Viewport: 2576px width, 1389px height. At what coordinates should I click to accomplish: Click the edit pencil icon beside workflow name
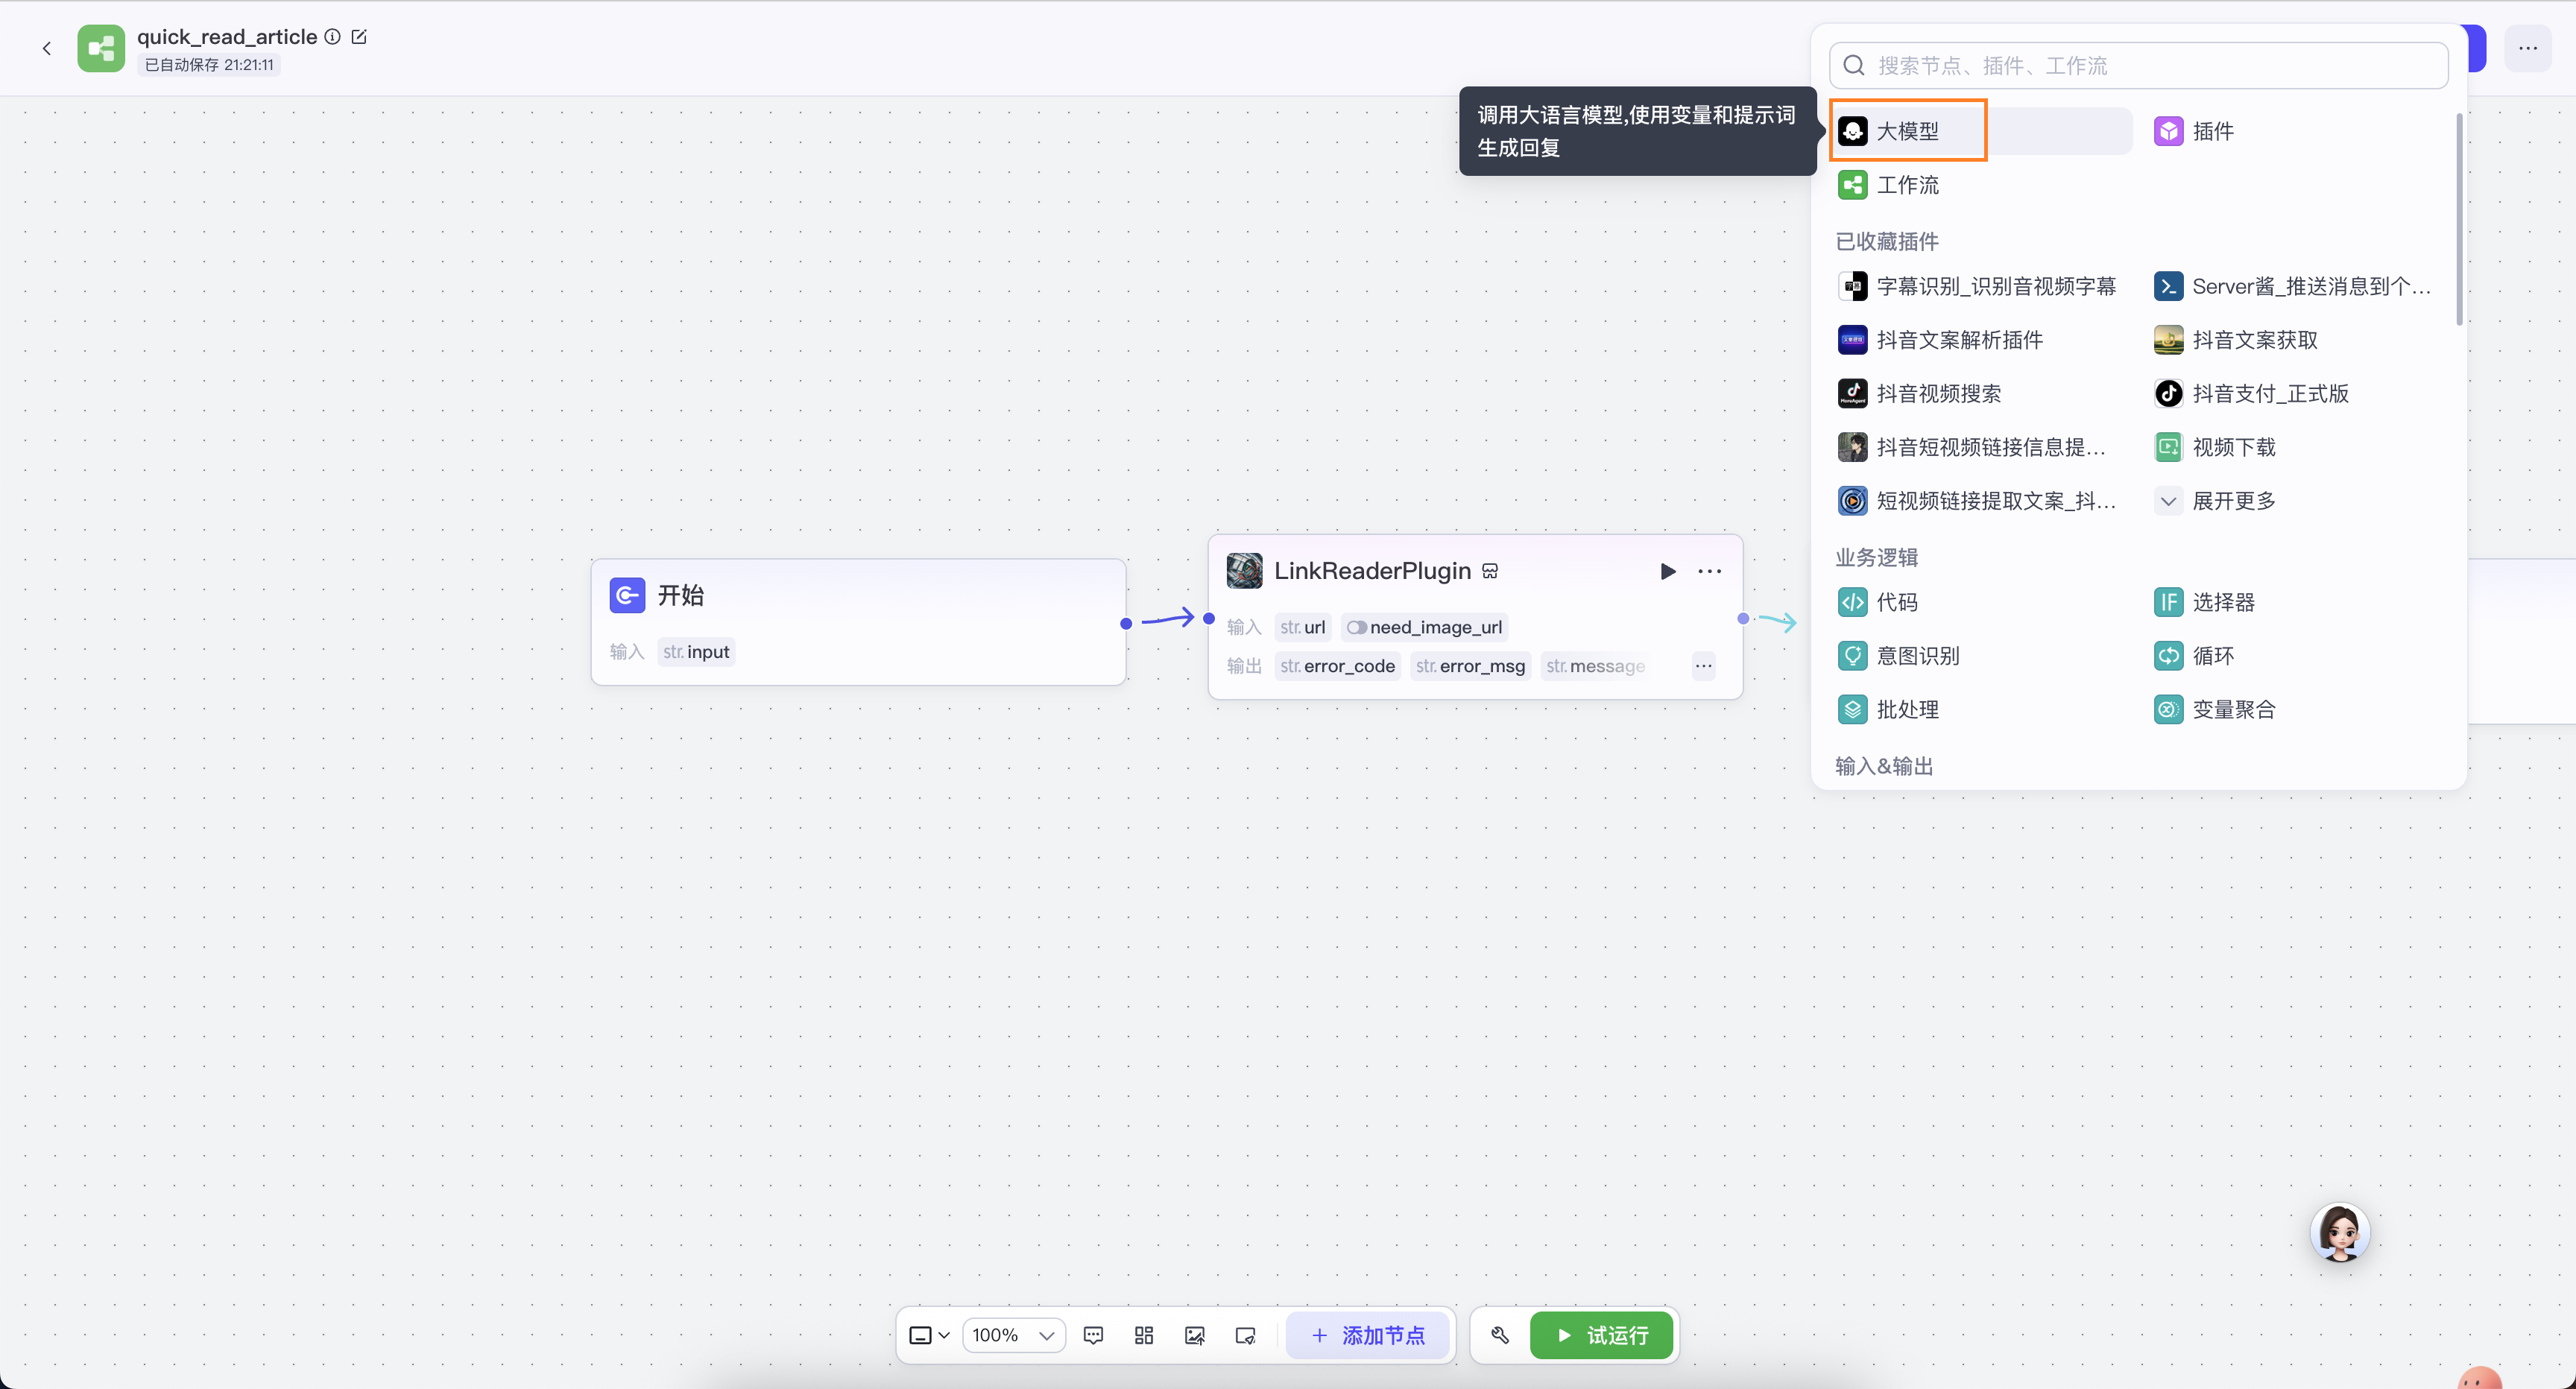click(359, 37)
